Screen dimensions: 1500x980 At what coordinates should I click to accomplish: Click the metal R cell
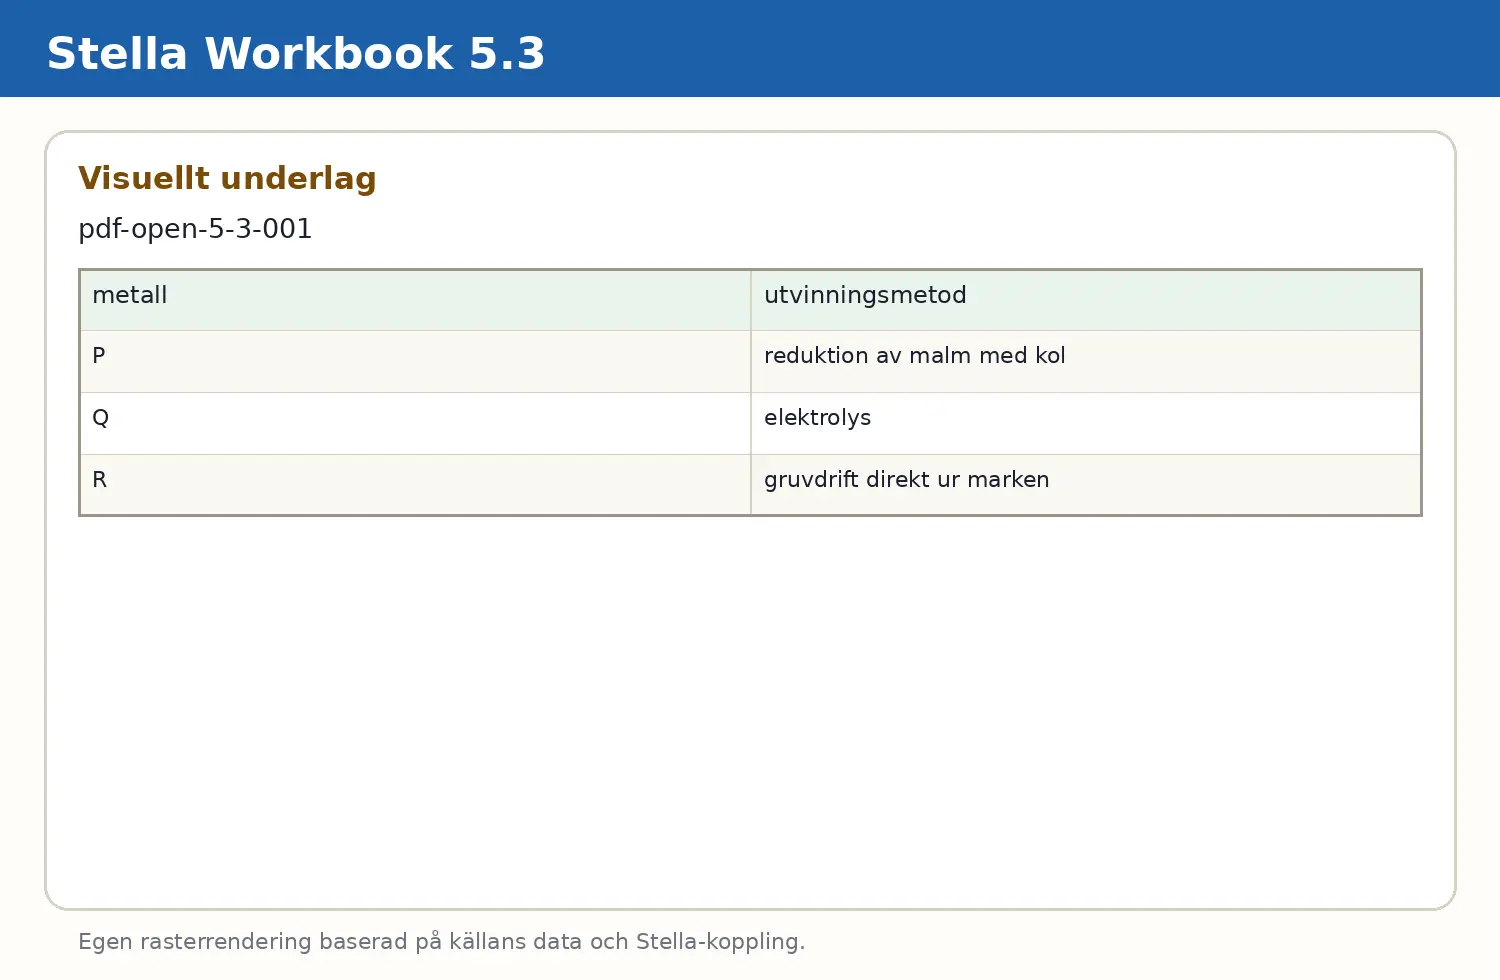pyautogui.click(x=415, y=485)
